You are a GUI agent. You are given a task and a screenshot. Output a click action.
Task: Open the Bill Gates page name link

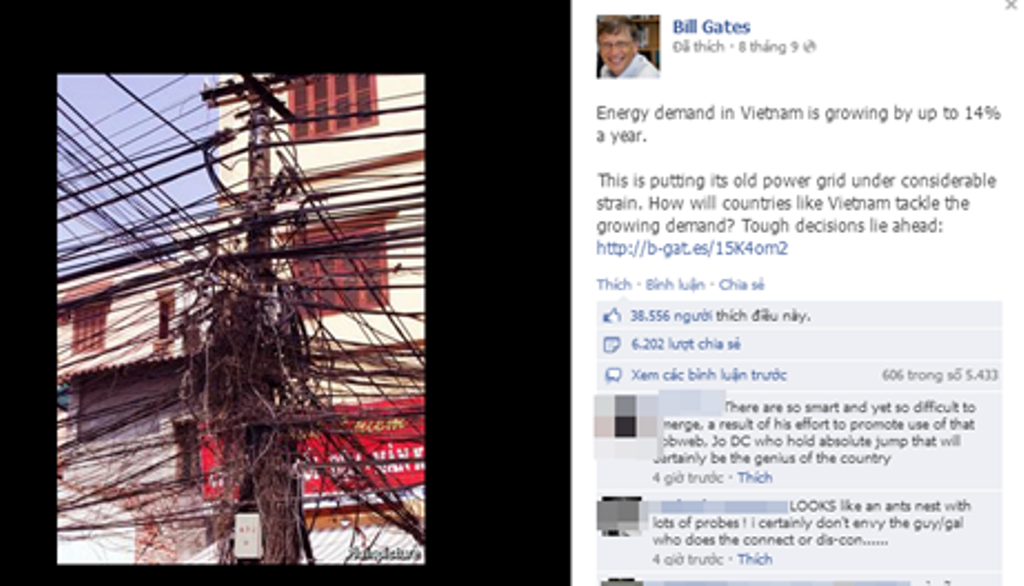[711, 27]
